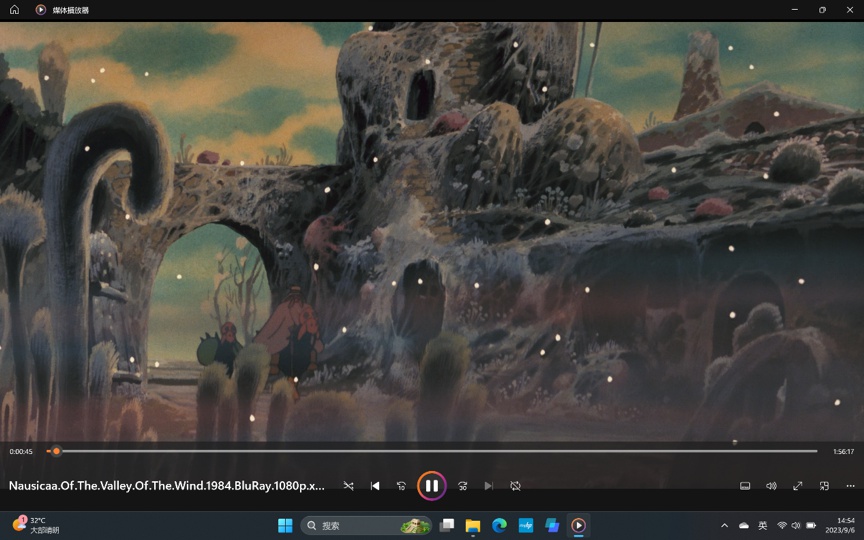Switch input method via 英 indicator
This screenshot has height=540, width=864.
pos(763,526)
